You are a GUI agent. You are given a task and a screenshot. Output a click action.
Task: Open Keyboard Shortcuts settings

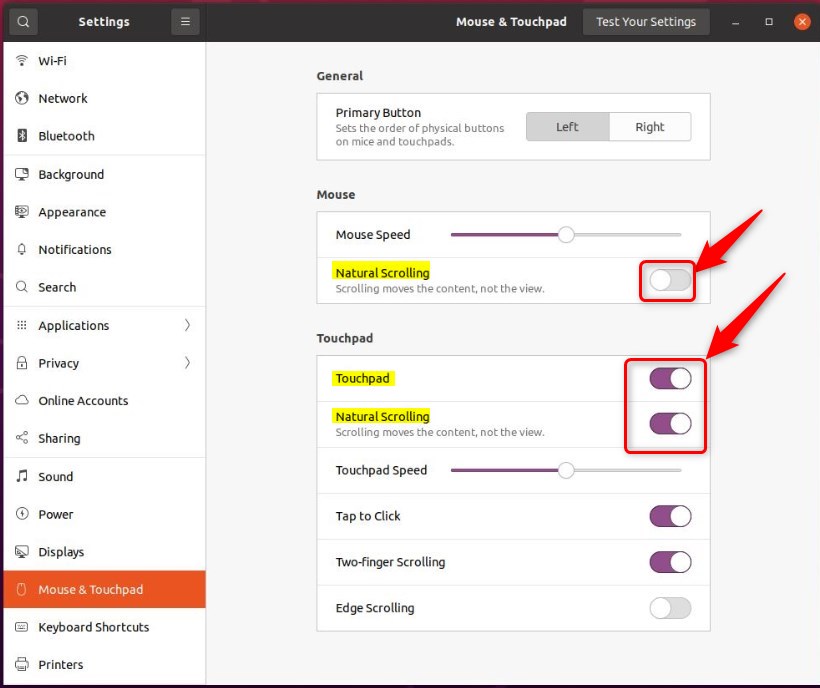click(x=91, y=627)
